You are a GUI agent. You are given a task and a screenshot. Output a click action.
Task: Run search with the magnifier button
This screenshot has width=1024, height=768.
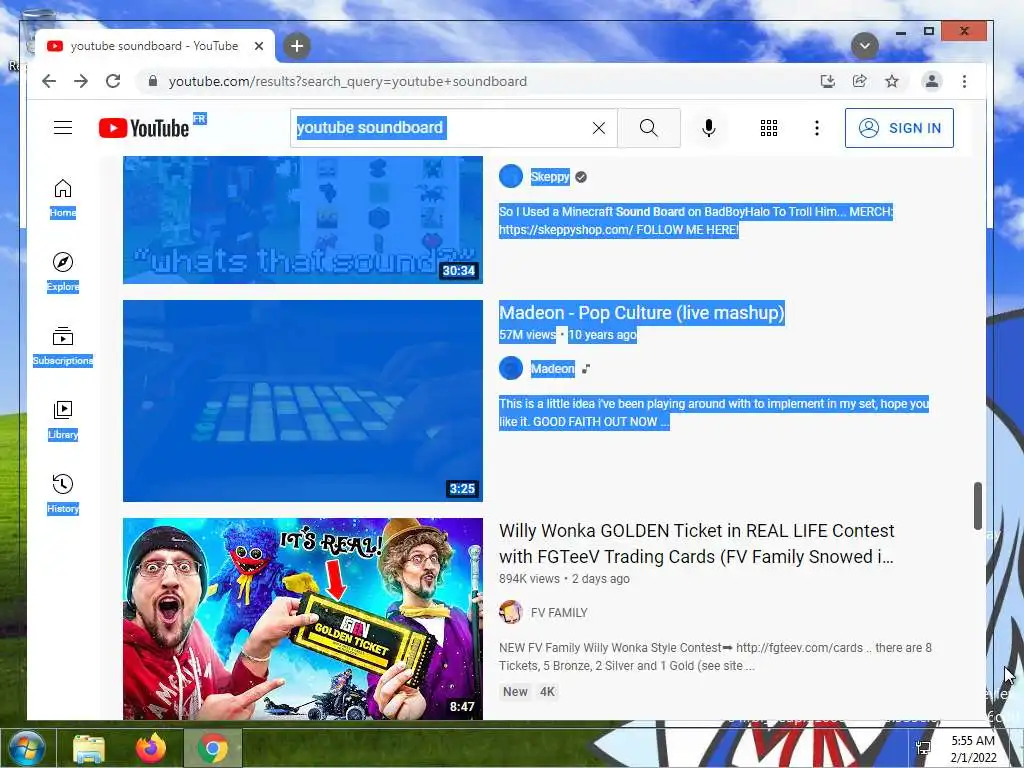click(x=648, y=128)
